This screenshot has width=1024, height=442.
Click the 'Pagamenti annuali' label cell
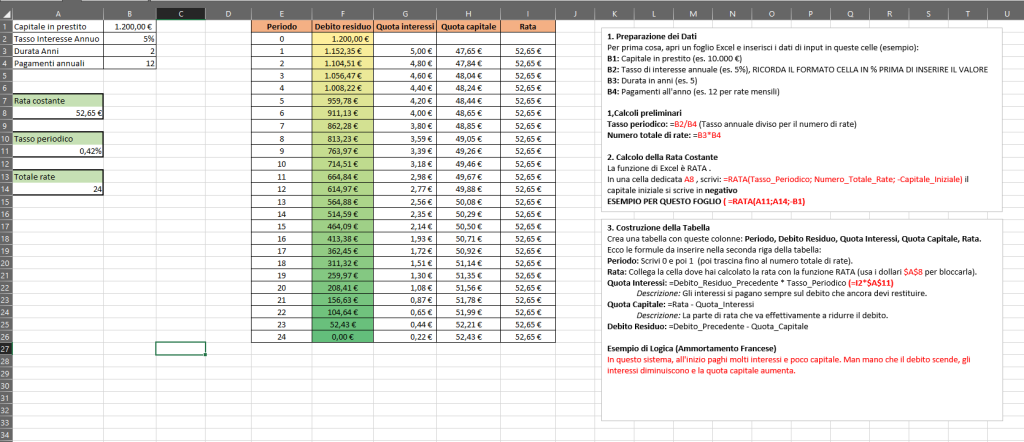click(52, 62)
